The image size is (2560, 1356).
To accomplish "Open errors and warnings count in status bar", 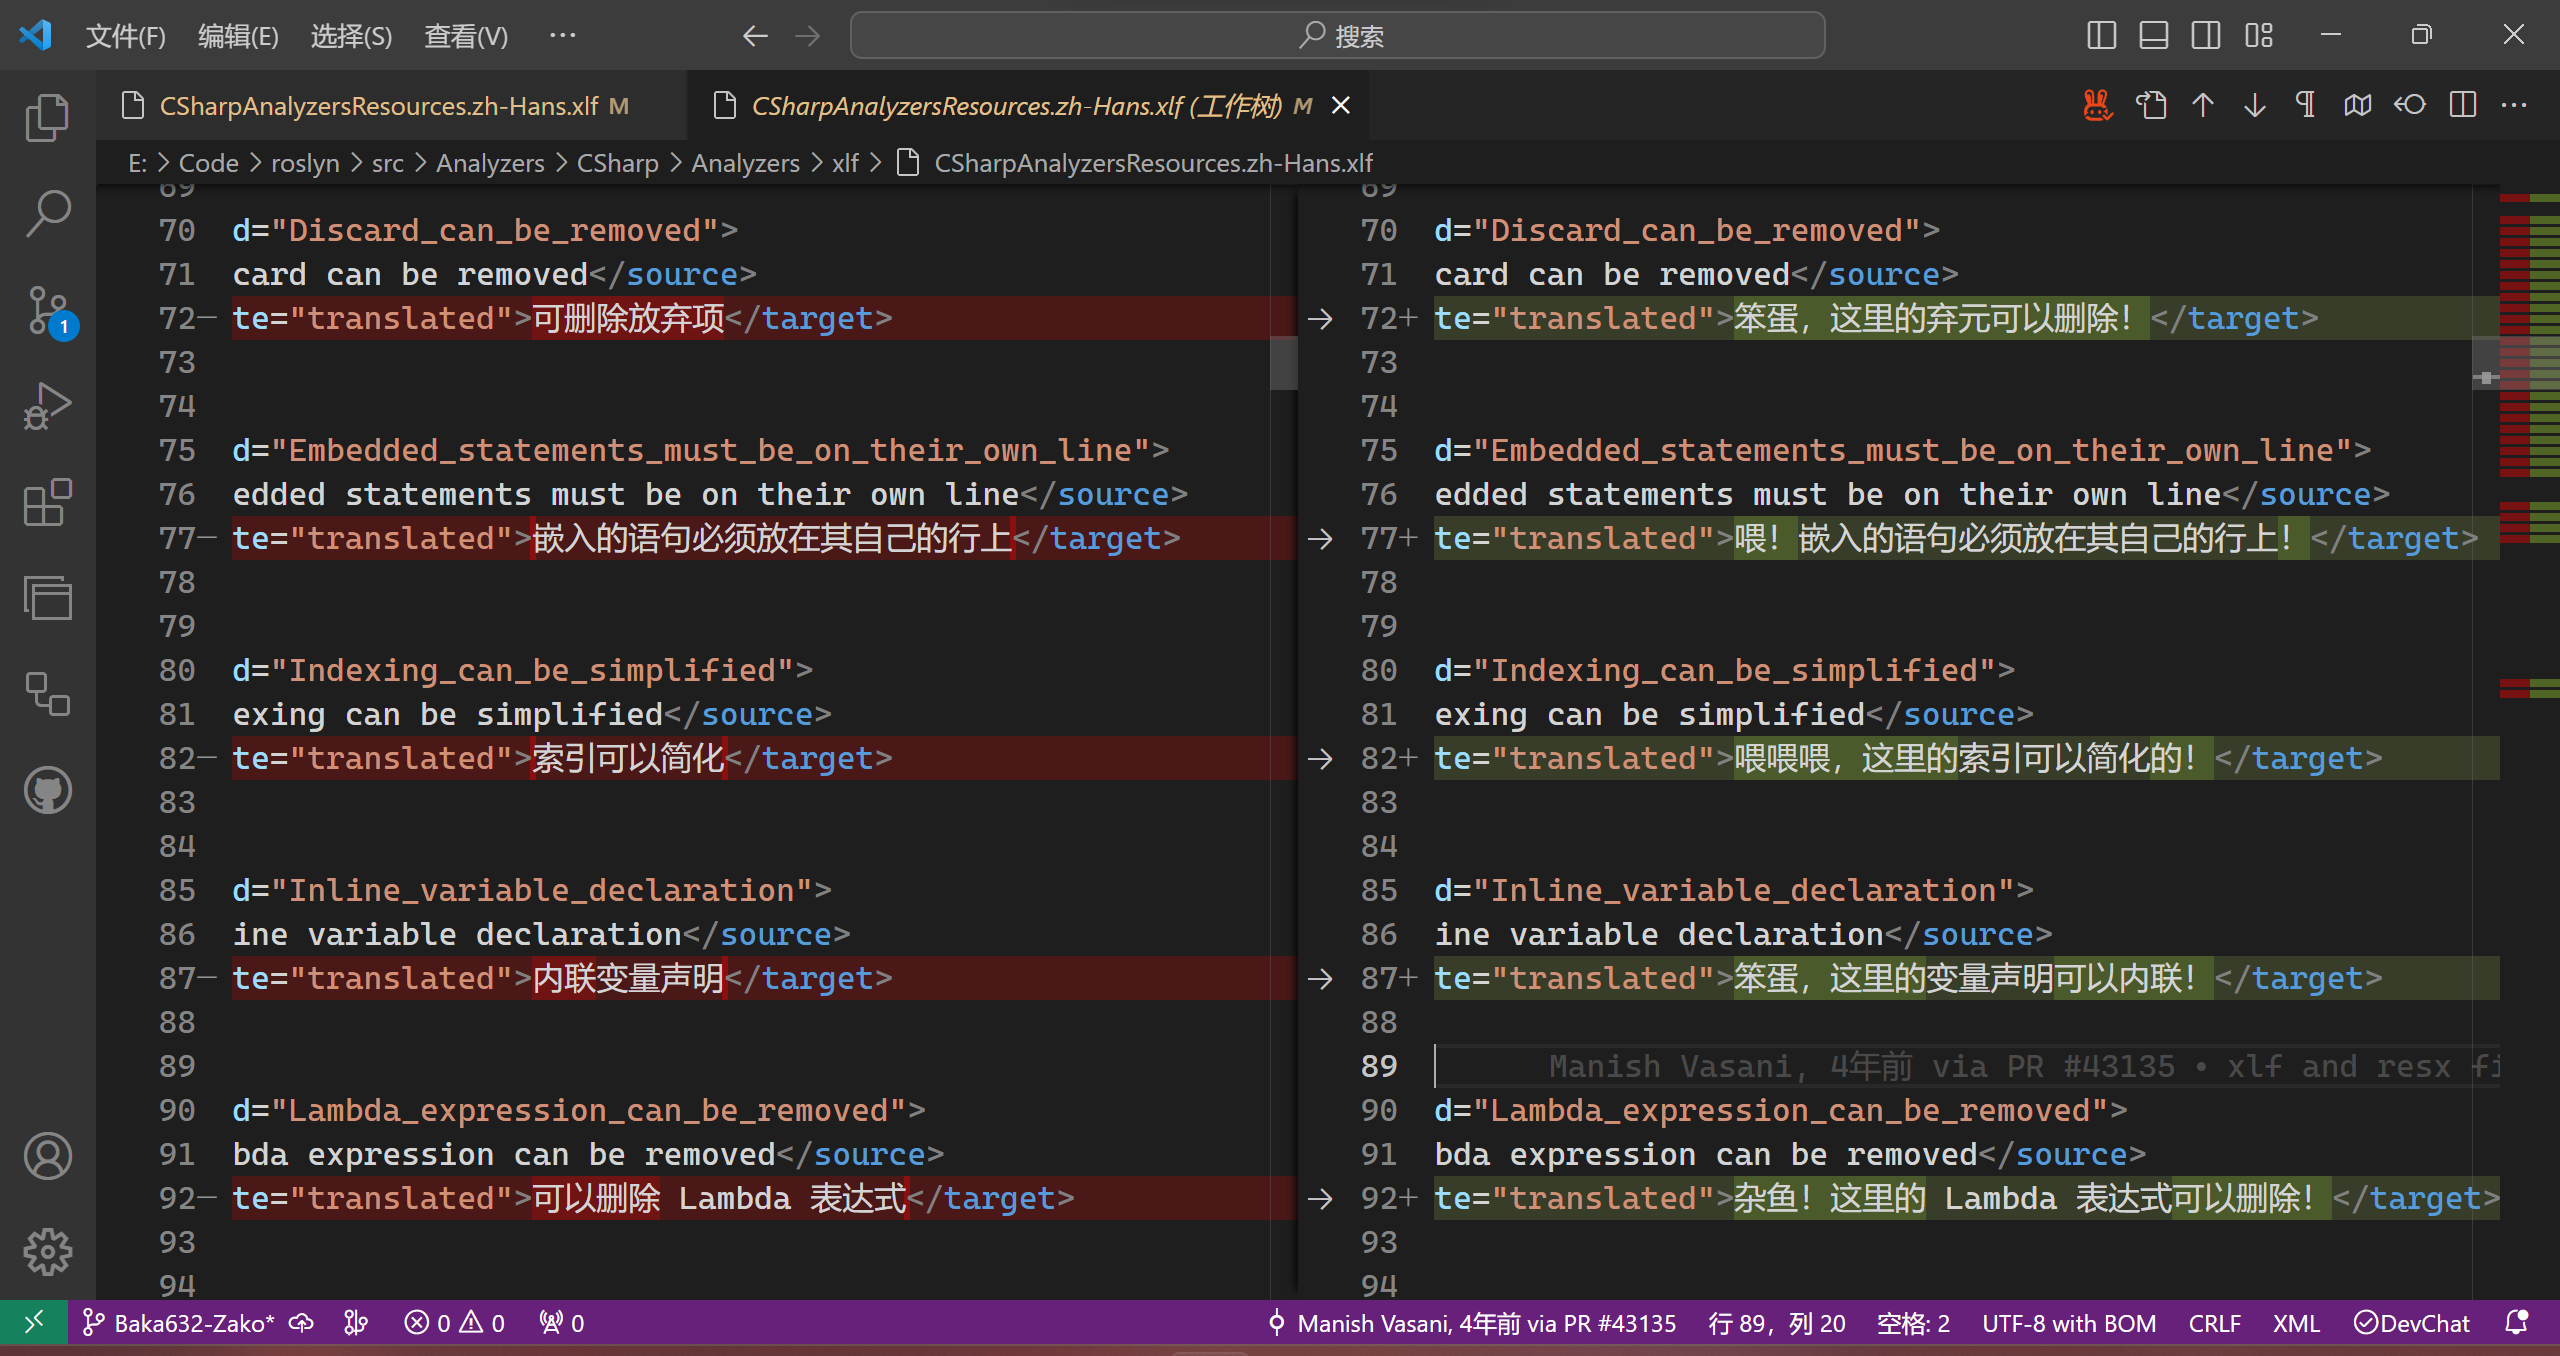I will [x=454, y=1323].
